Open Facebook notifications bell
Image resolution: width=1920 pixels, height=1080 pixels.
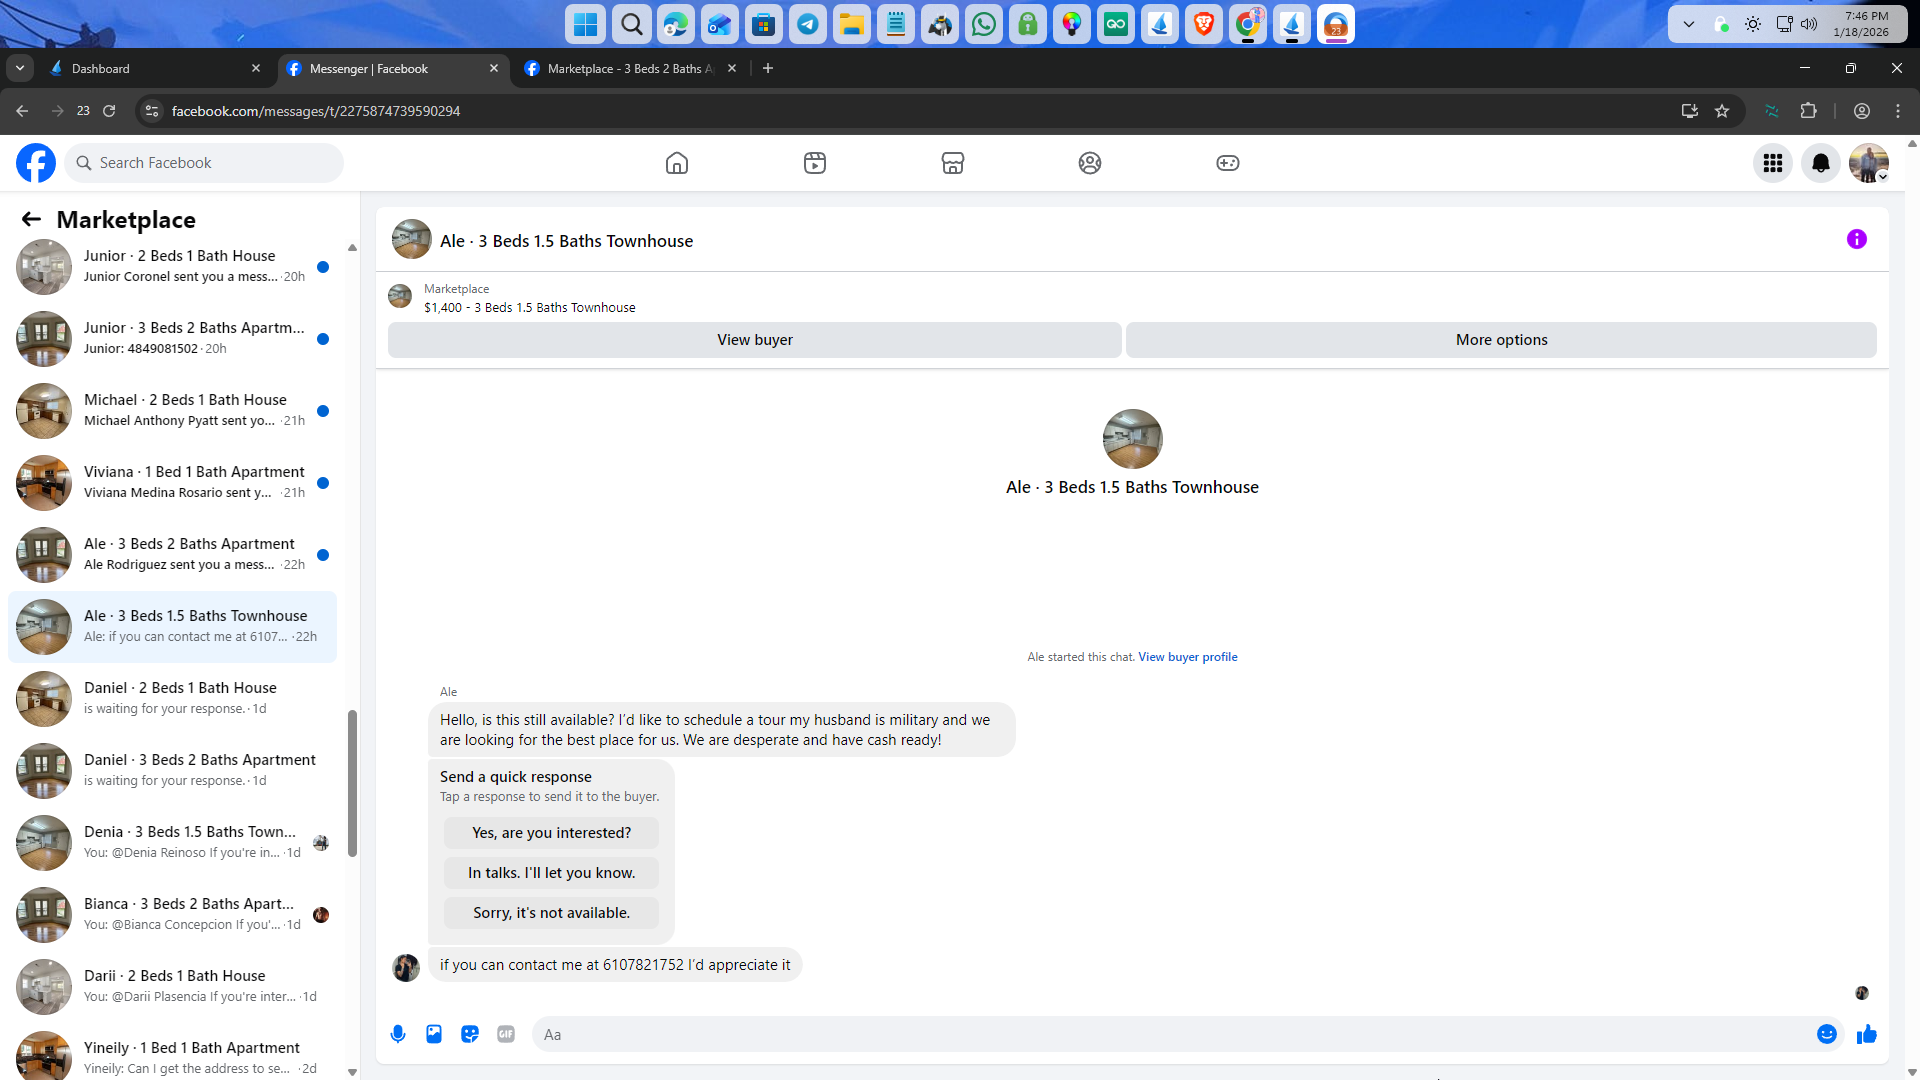pyautogui.click(x=1820, y=163)
